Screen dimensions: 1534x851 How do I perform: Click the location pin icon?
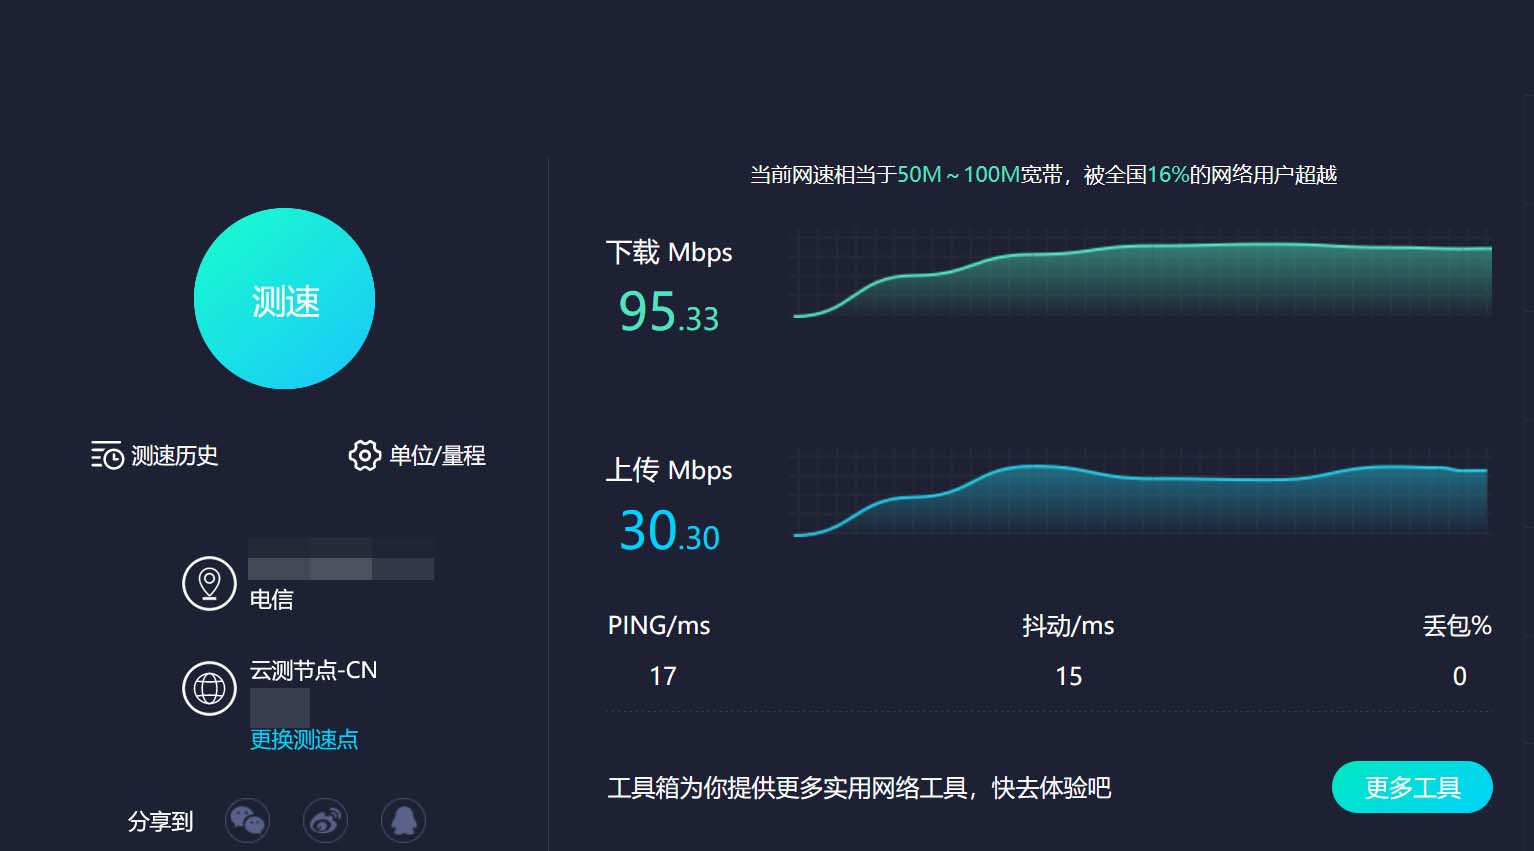click(x=209, y=583)
